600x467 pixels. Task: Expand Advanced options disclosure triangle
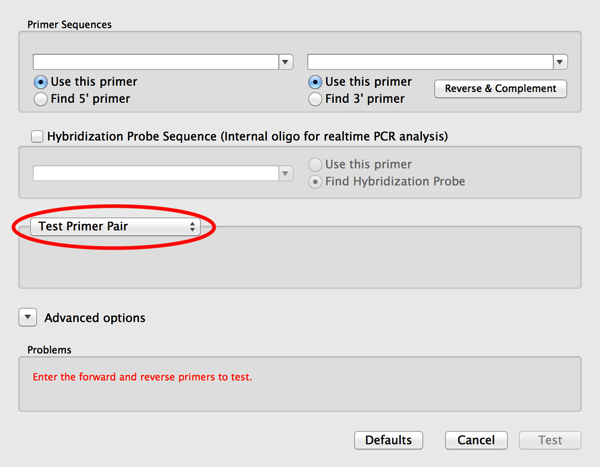[x=27, y=318]
